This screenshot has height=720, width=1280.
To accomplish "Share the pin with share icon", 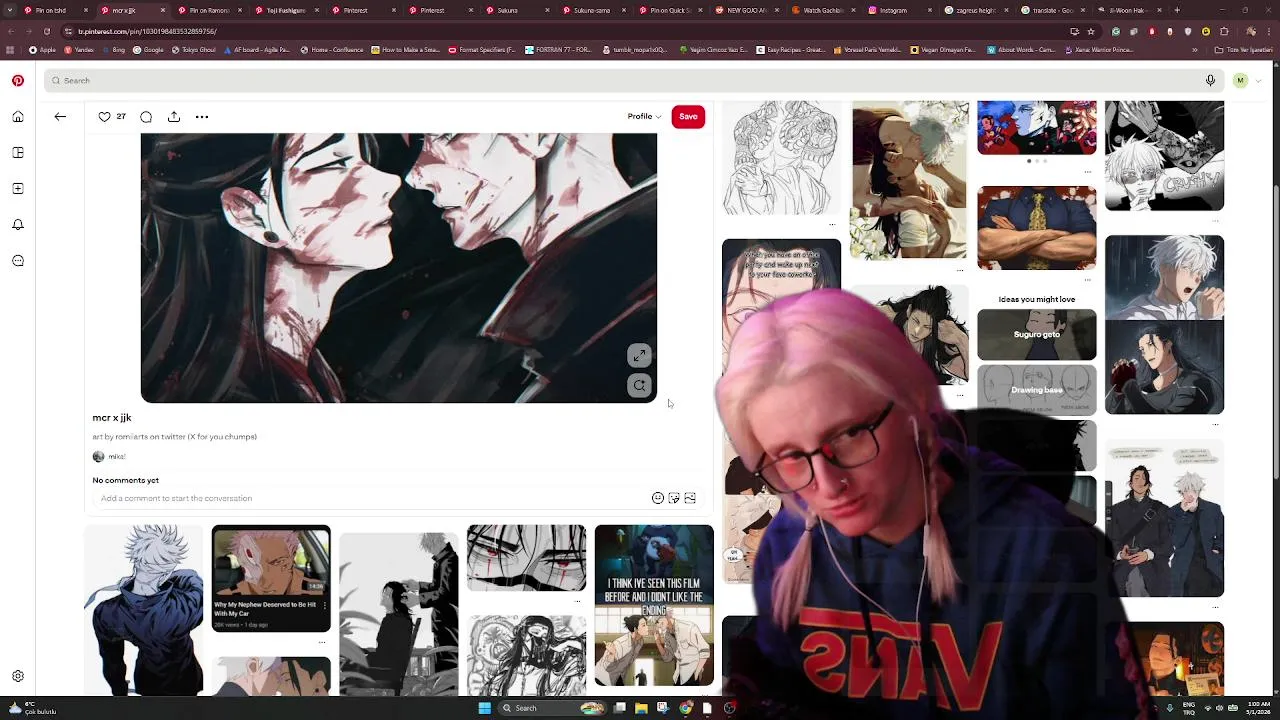I will (174, 117).
